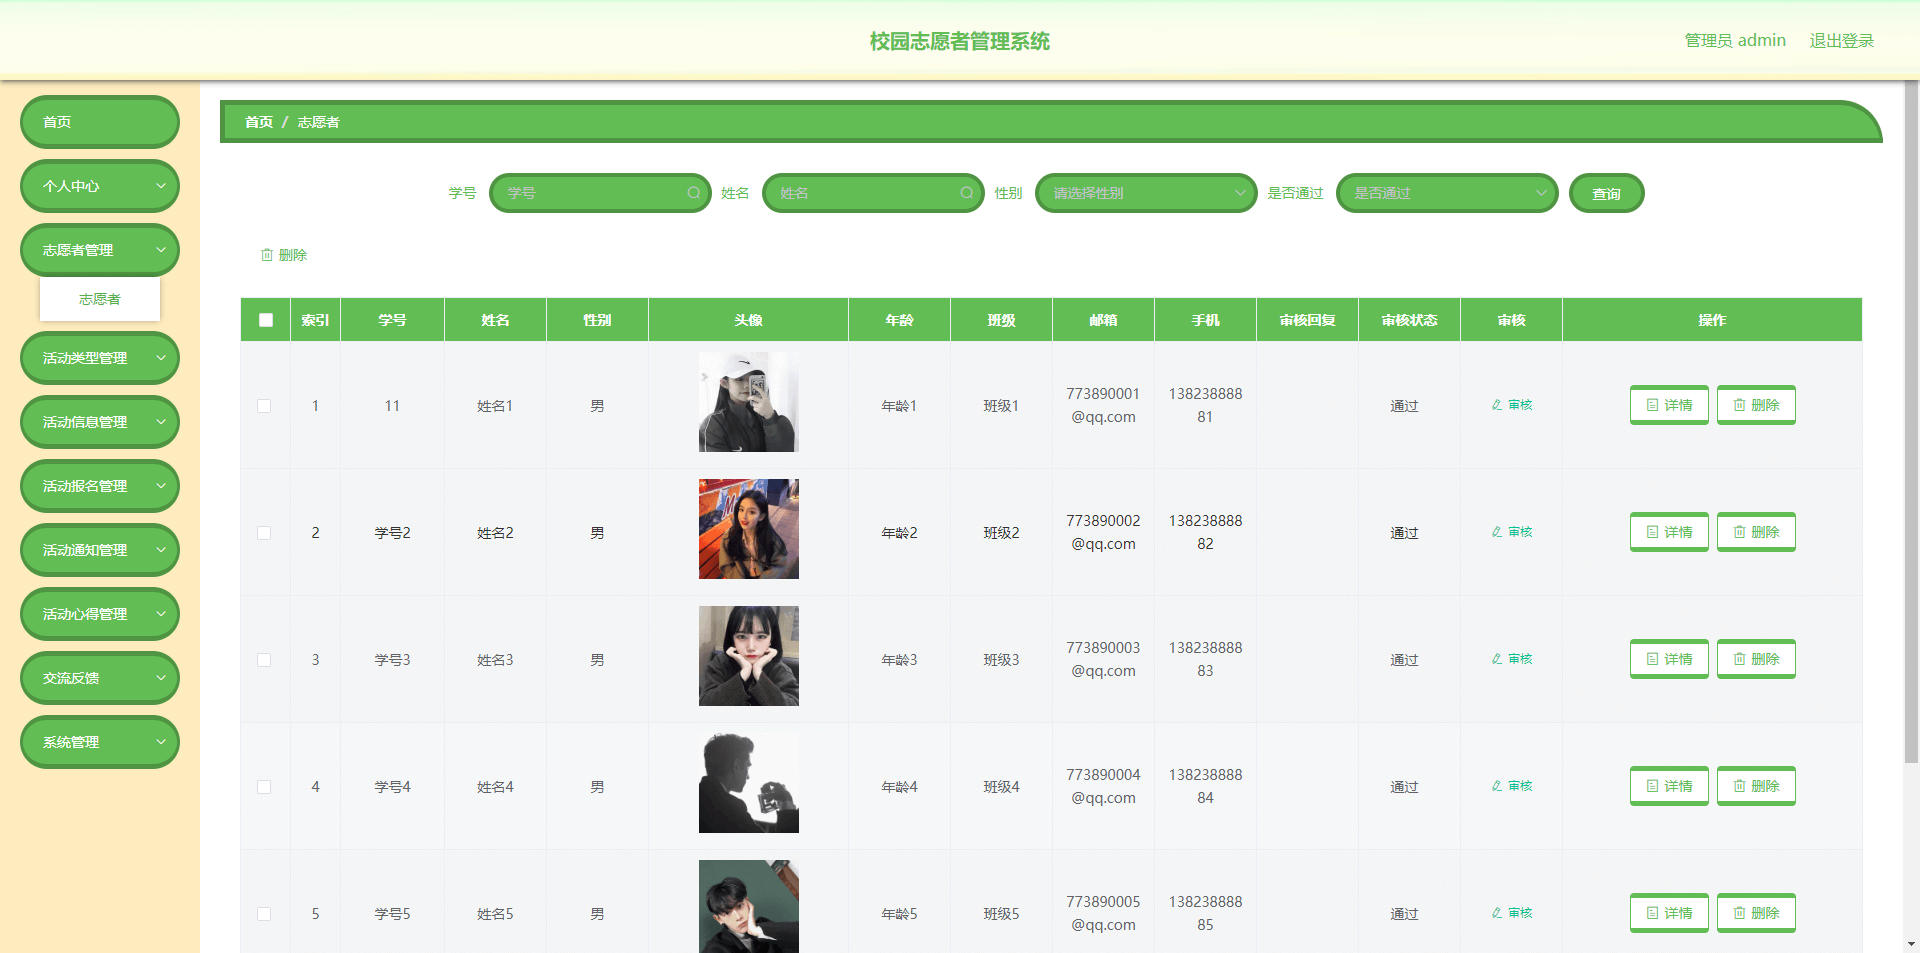Open avatar thumbnail of 姓名1
The image size is (1920, 953).
[749, 402]
